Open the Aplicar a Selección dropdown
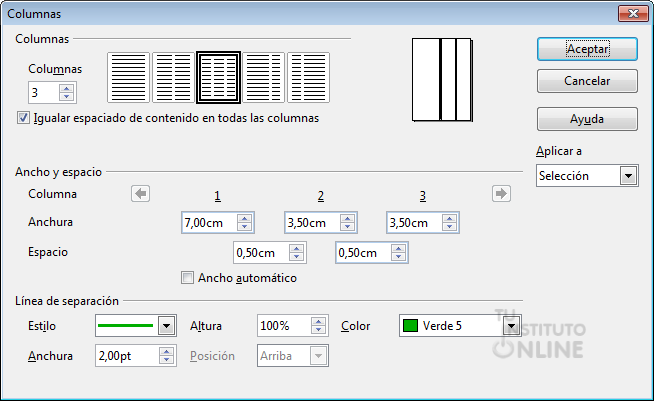 tap(628, 176)
